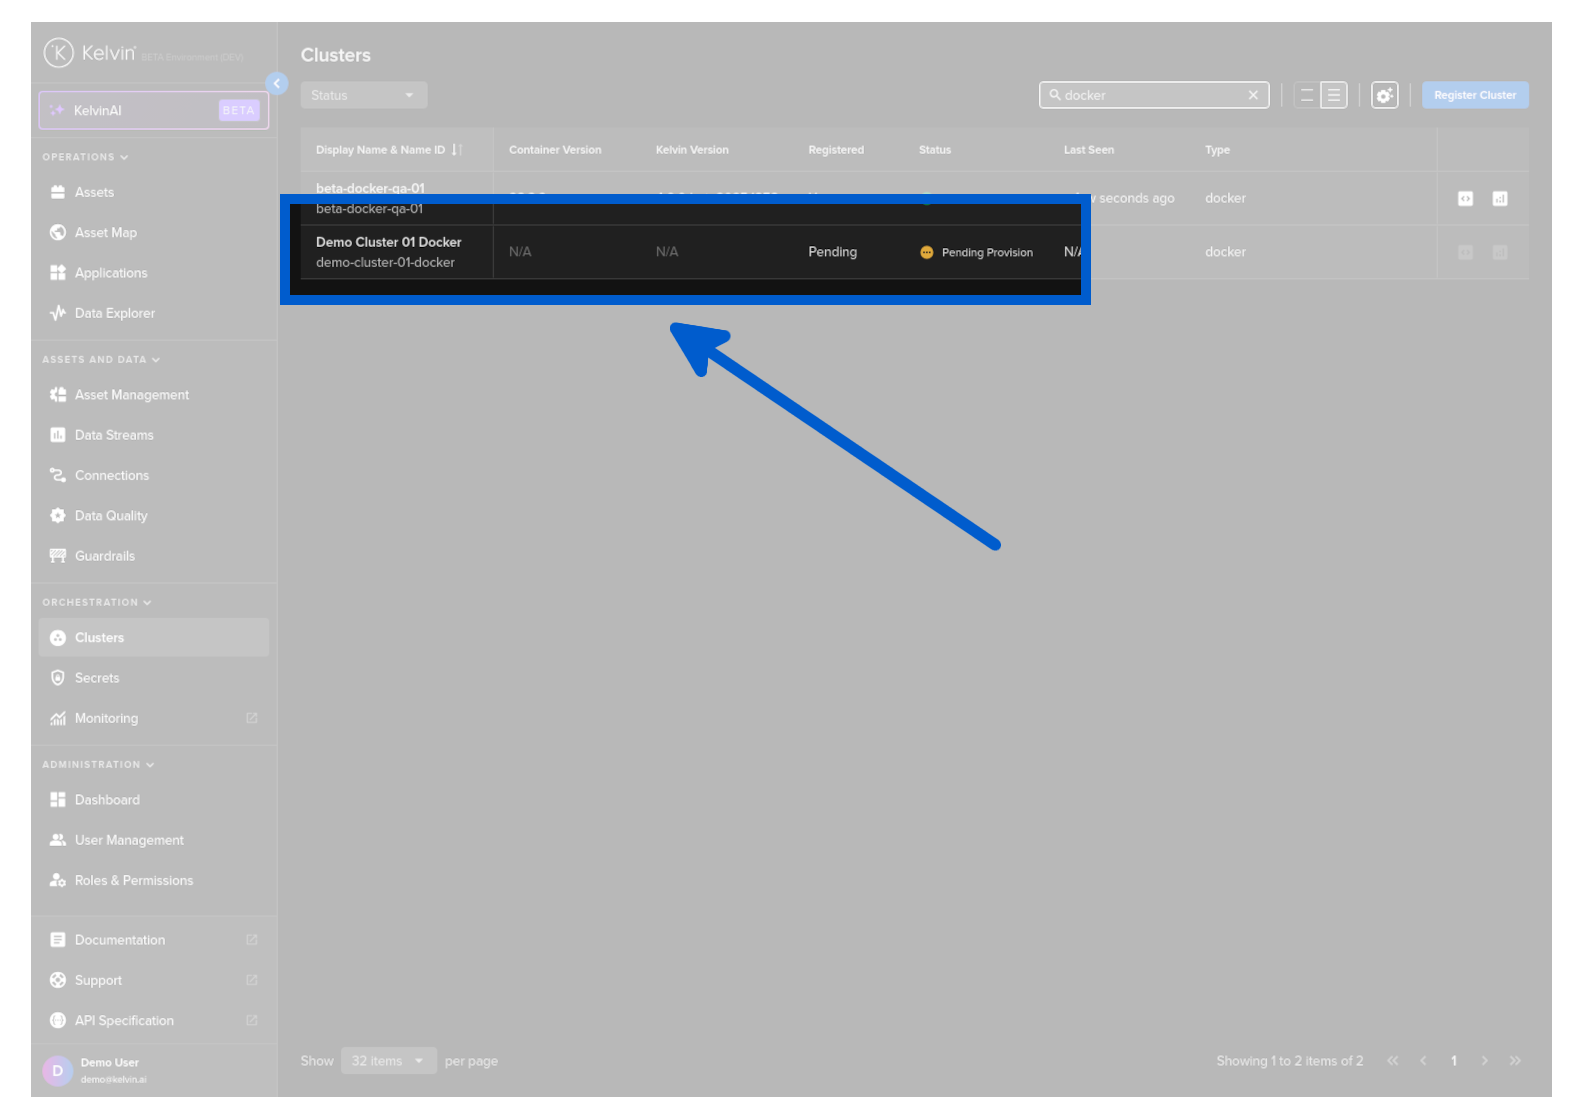Image resolution: width=1584 pixels, height=1120 pixels.
Task: Click the Register Cluster button
Action: click(1474, 95)
